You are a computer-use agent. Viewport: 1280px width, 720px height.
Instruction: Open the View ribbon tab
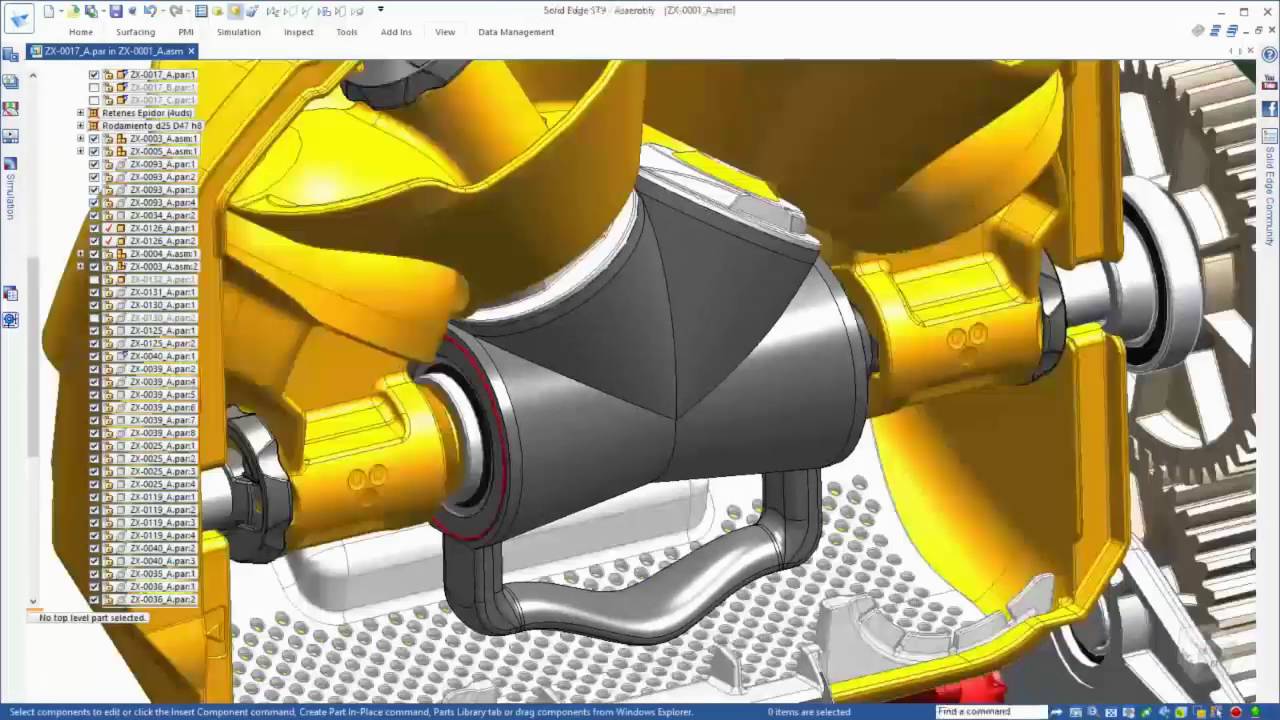[x=445, y=32]
